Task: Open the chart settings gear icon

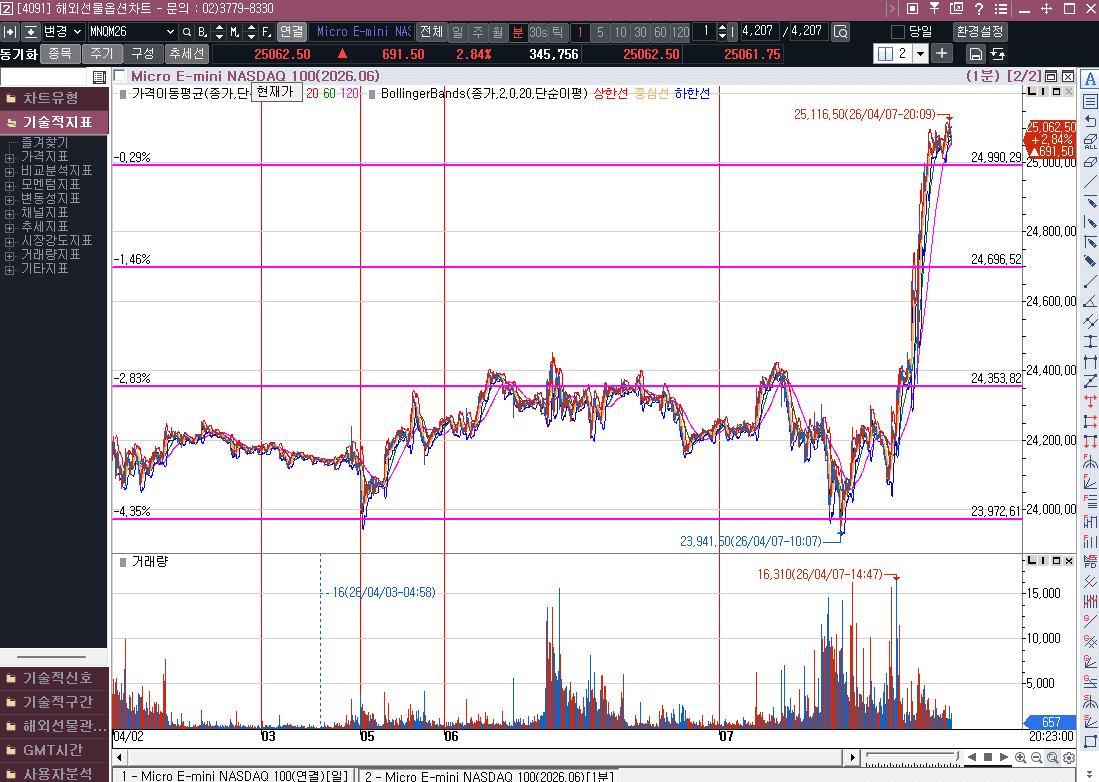Action: (x=1067, y=757)
